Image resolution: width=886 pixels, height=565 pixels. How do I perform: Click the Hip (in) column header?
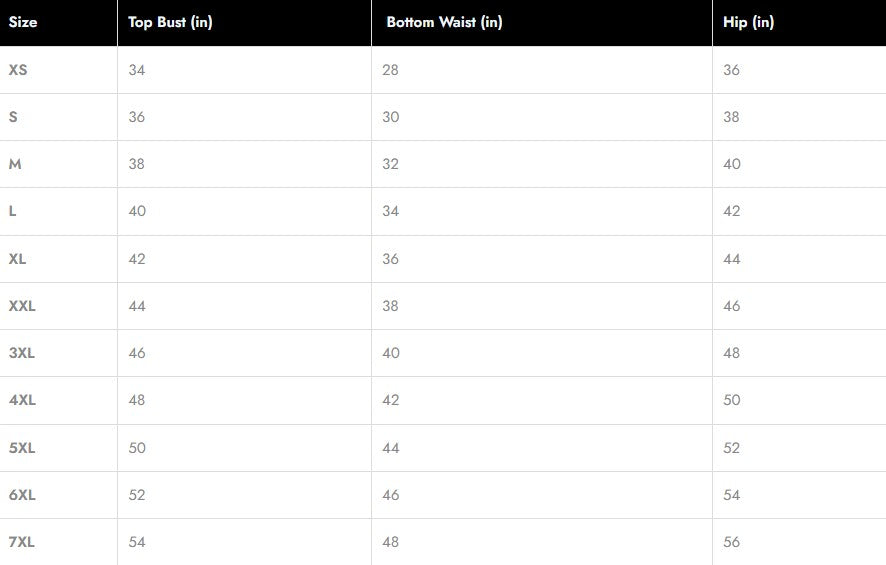[748, 22]
